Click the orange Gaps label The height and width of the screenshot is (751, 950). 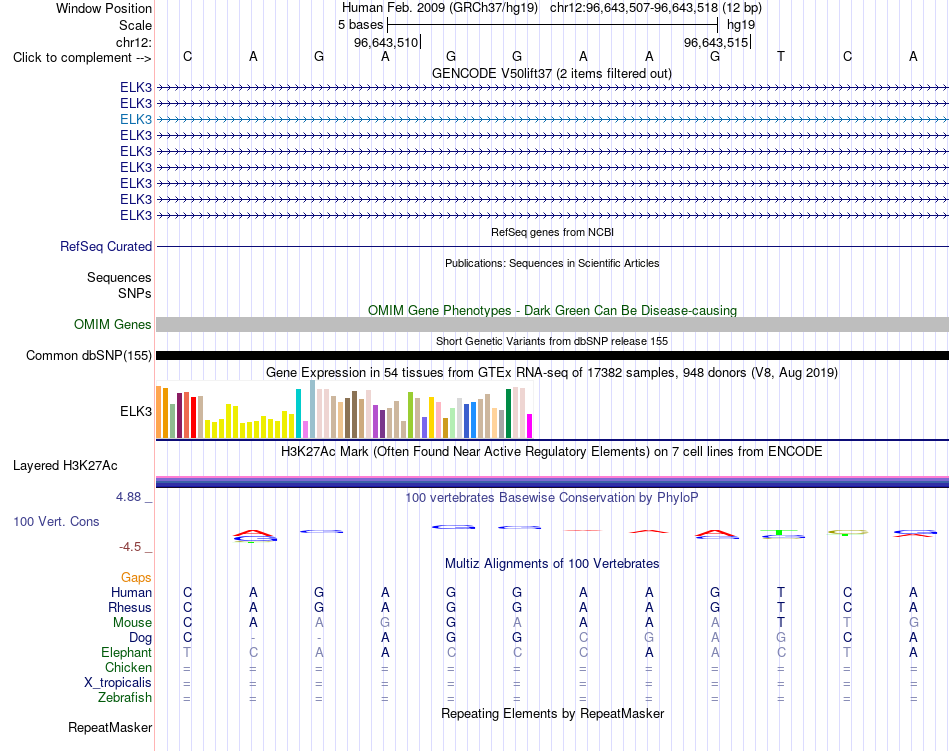pos(136,578)
